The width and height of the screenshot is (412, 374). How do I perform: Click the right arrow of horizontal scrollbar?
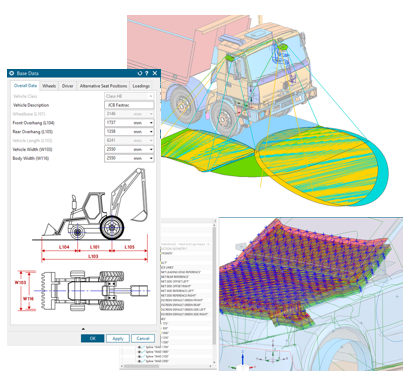point(210,366)
